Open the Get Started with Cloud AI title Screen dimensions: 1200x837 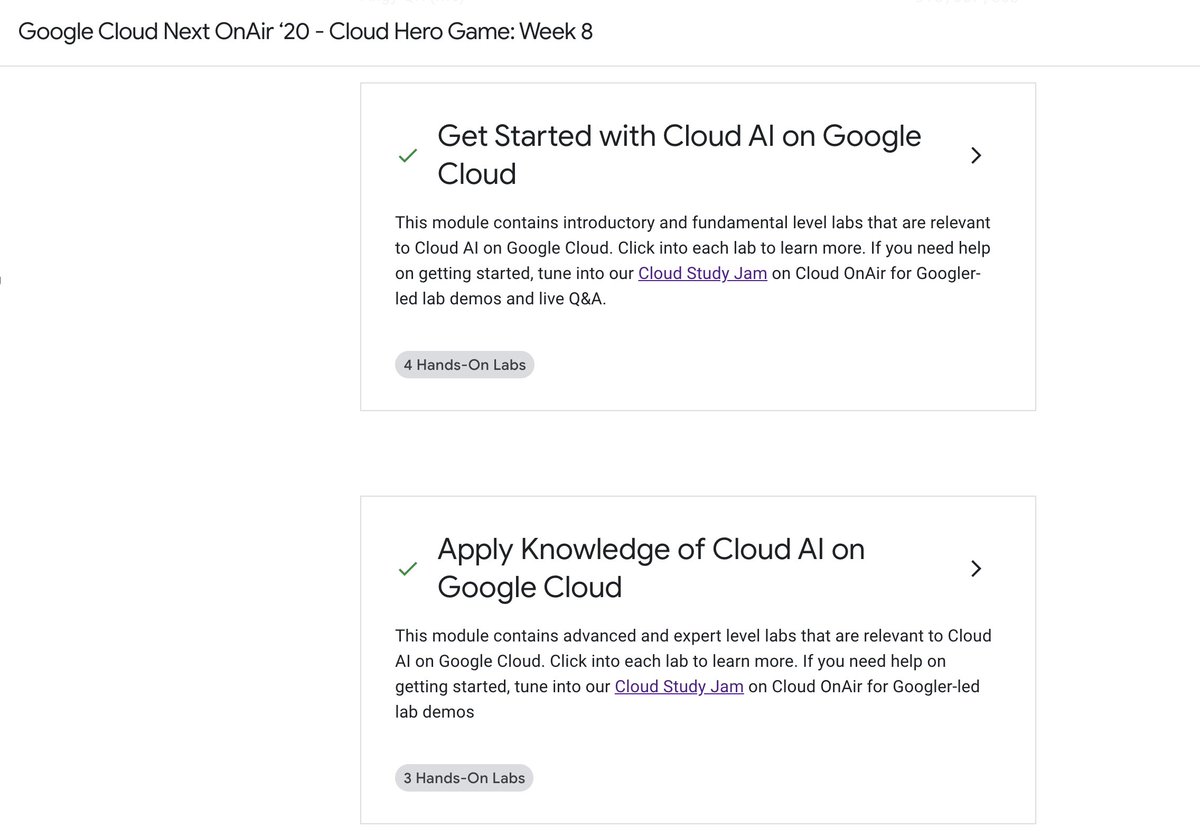680,154
